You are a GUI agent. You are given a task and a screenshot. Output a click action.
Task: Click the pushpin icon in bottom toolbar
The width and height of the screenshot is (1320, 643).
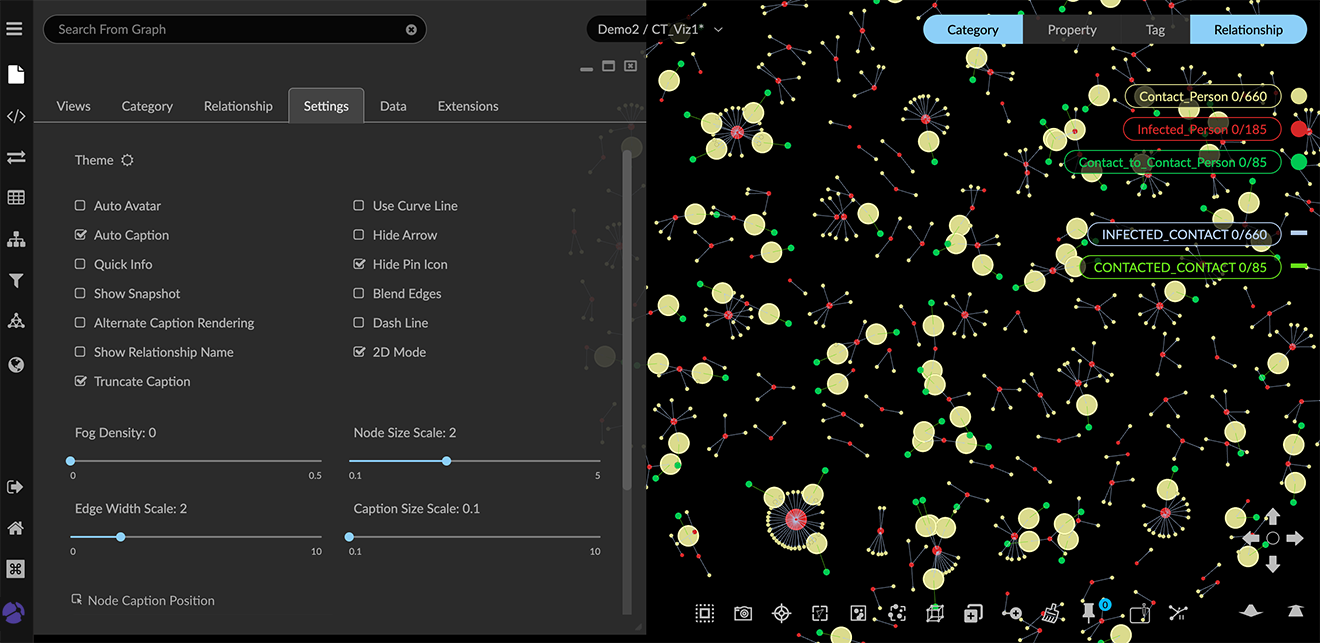coord(1089,612)
